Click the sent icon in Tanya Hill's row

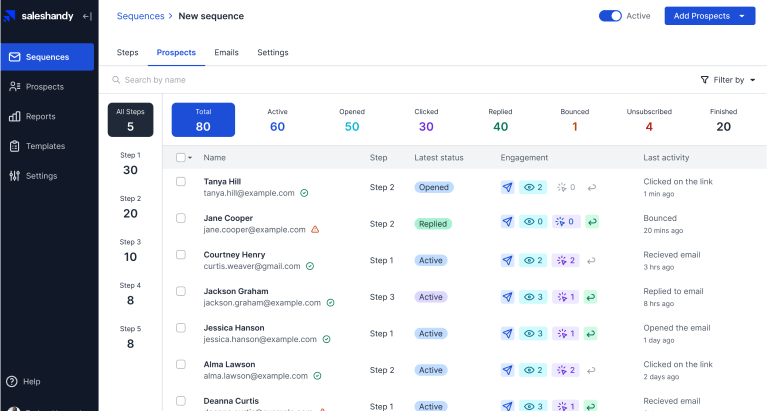(x=508, y=187)
